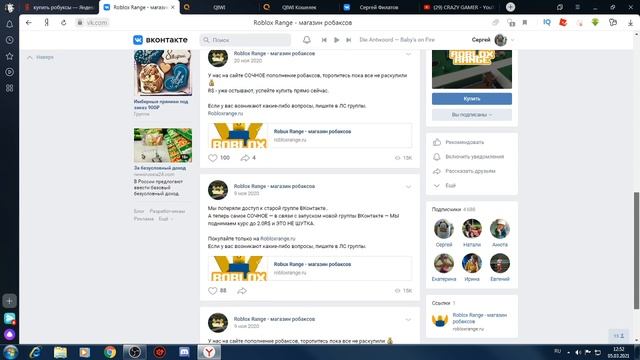Viewport: 640px width, 360px height.
Task: Open the Сергей profile dropdown menu
Action: click(493, 40)
